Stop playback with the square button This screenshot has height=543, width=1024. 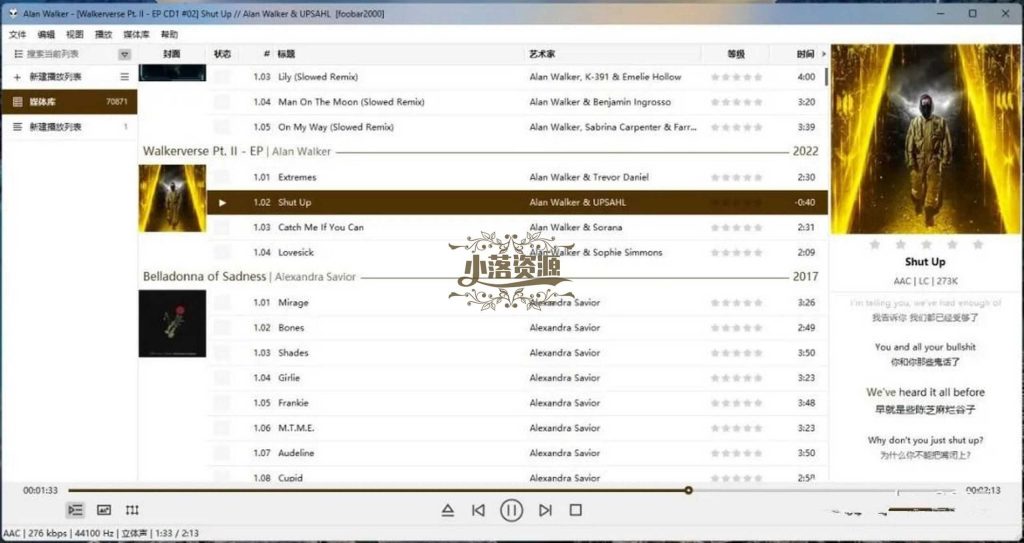point(575,510)
